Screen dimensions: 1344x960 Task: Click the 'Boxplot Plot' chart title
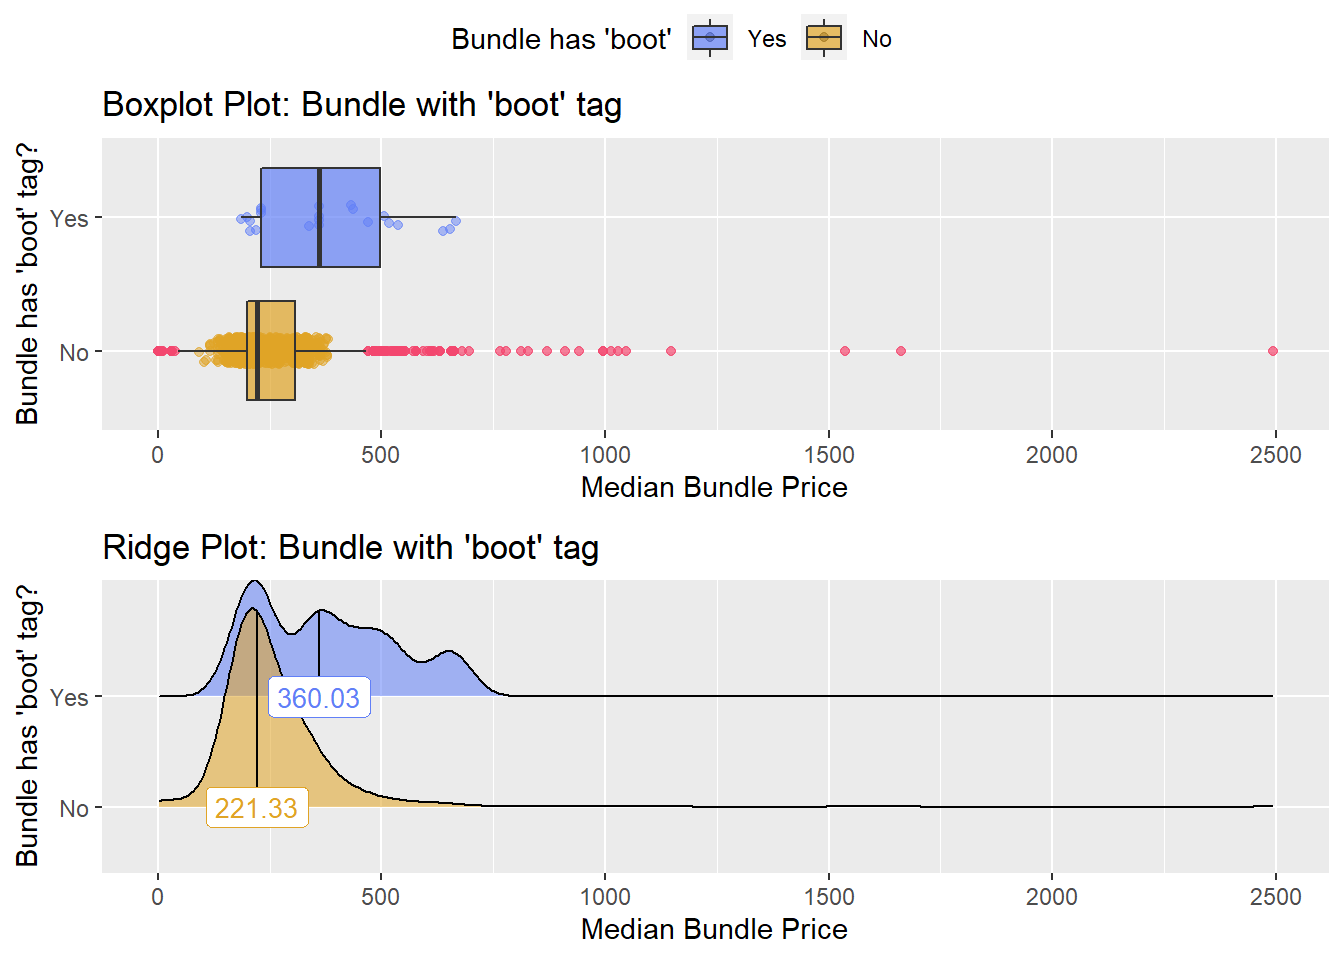coord(362,104)
